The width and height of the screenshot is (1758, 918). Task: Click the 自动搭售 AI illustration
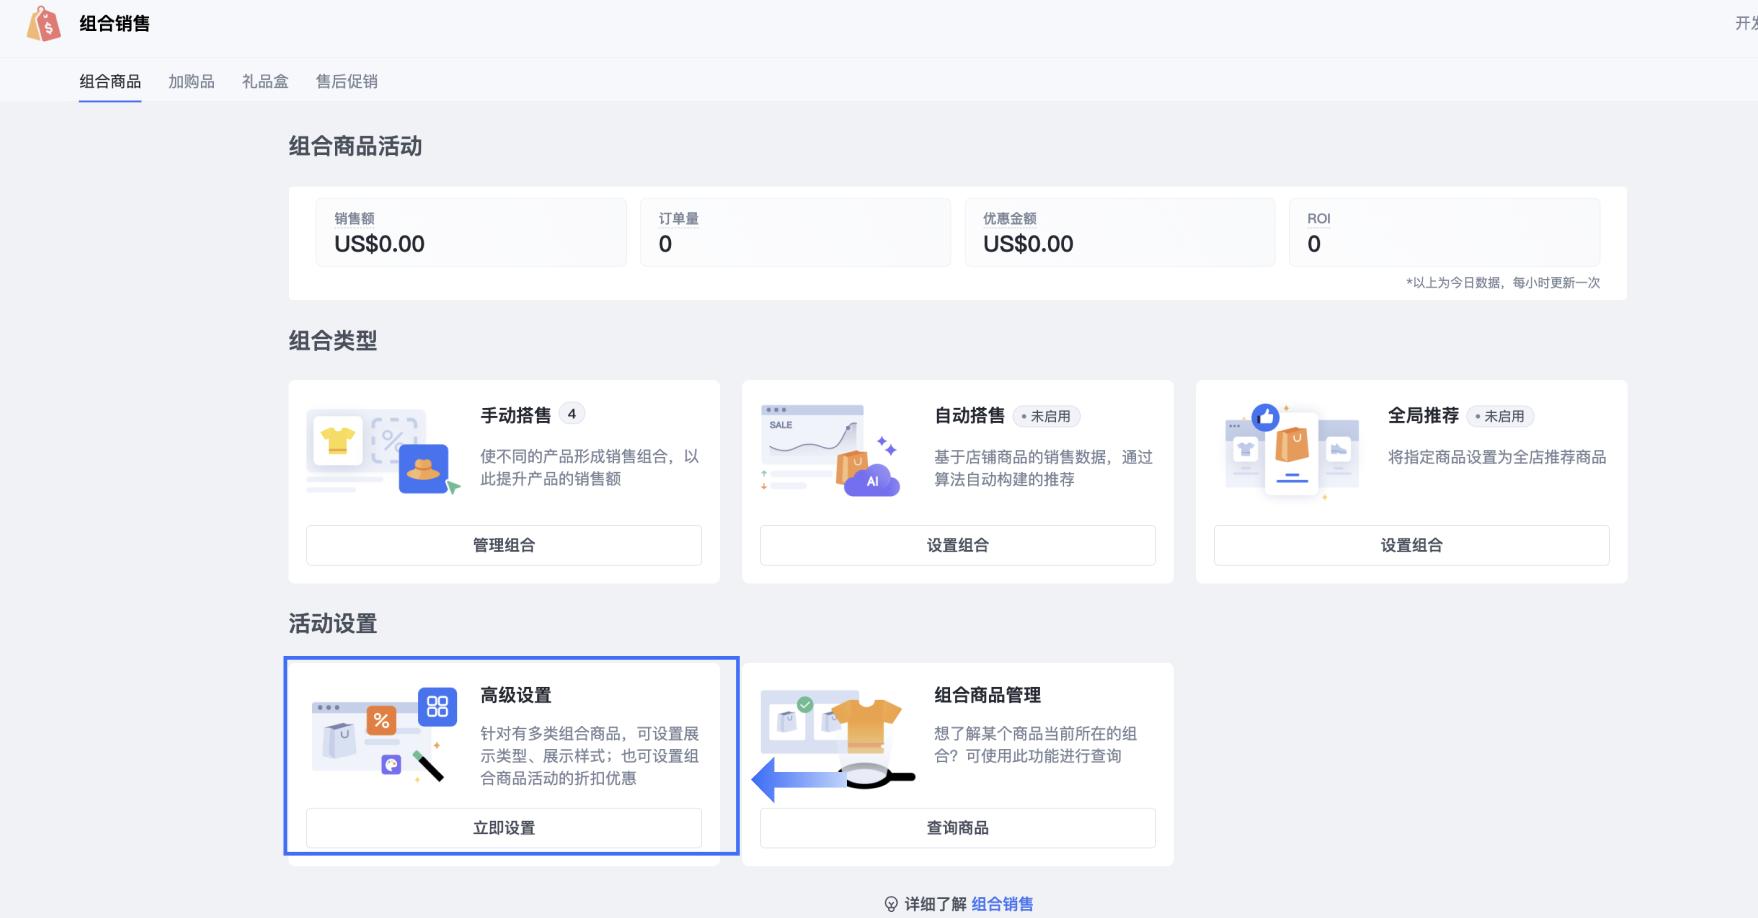[x=831, y=451]
